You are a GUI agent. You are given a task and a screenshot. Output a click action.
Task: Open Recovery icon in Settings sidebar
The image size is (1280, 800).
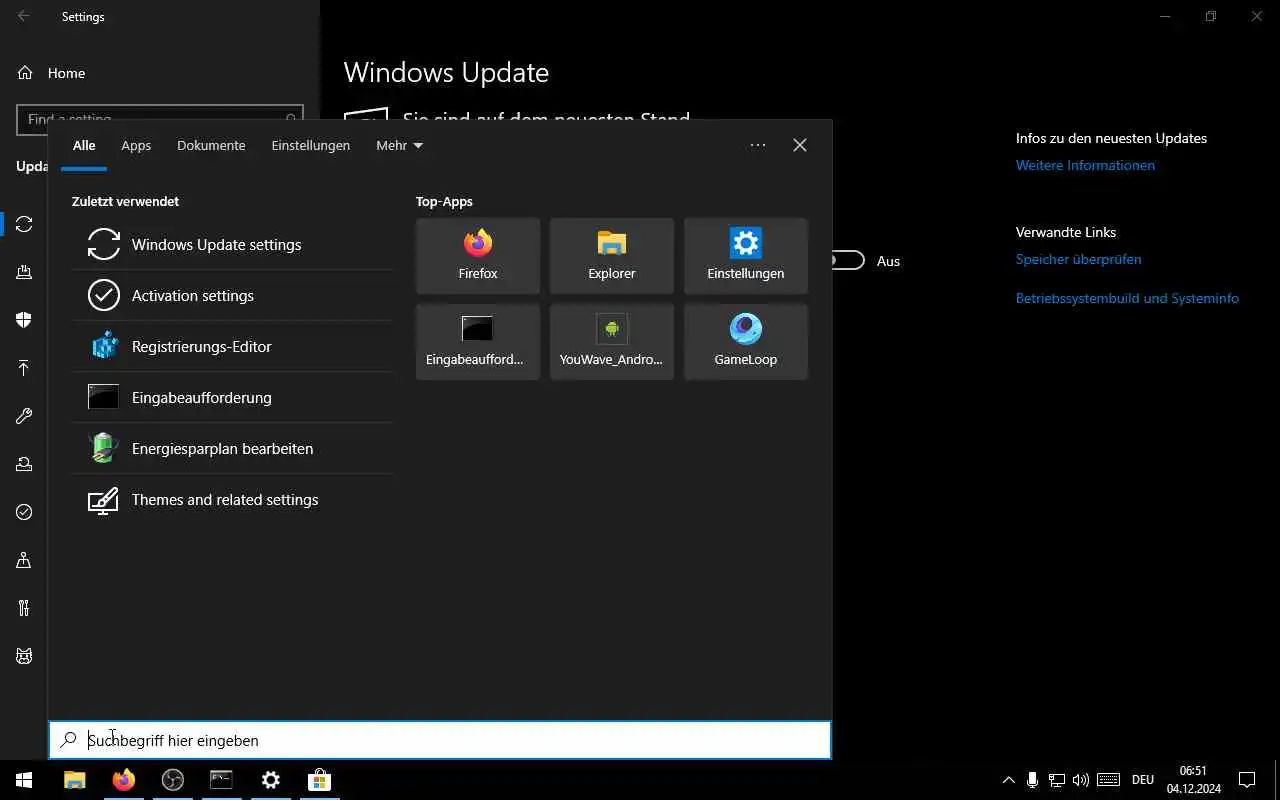[x=24, y=464]
